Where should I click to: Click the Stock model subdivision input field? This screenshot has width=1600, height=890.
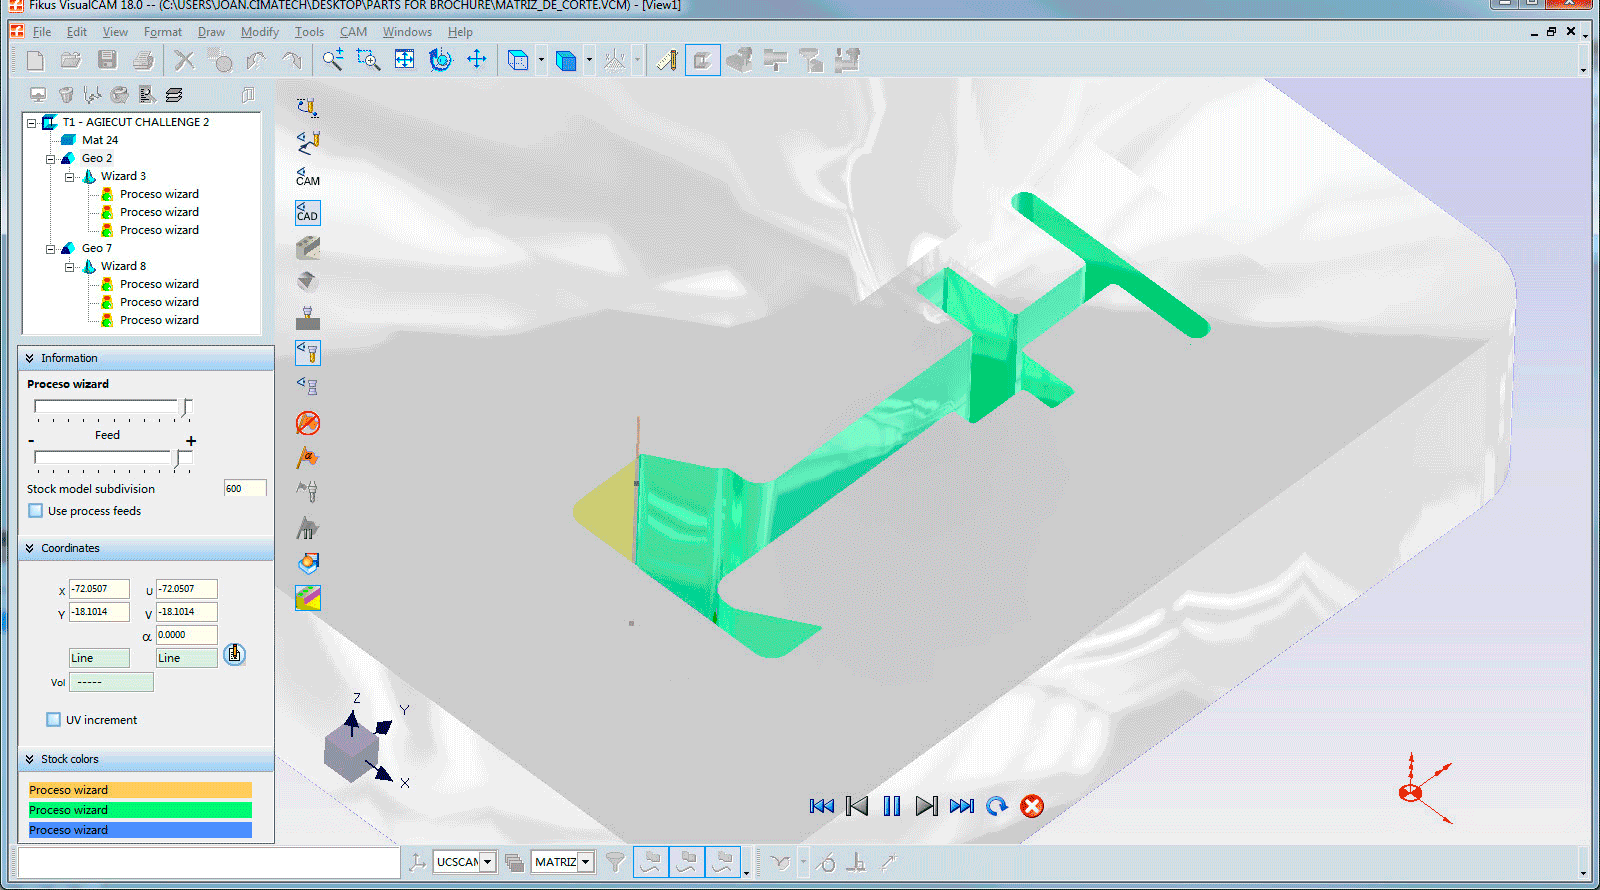click(244, 489)
